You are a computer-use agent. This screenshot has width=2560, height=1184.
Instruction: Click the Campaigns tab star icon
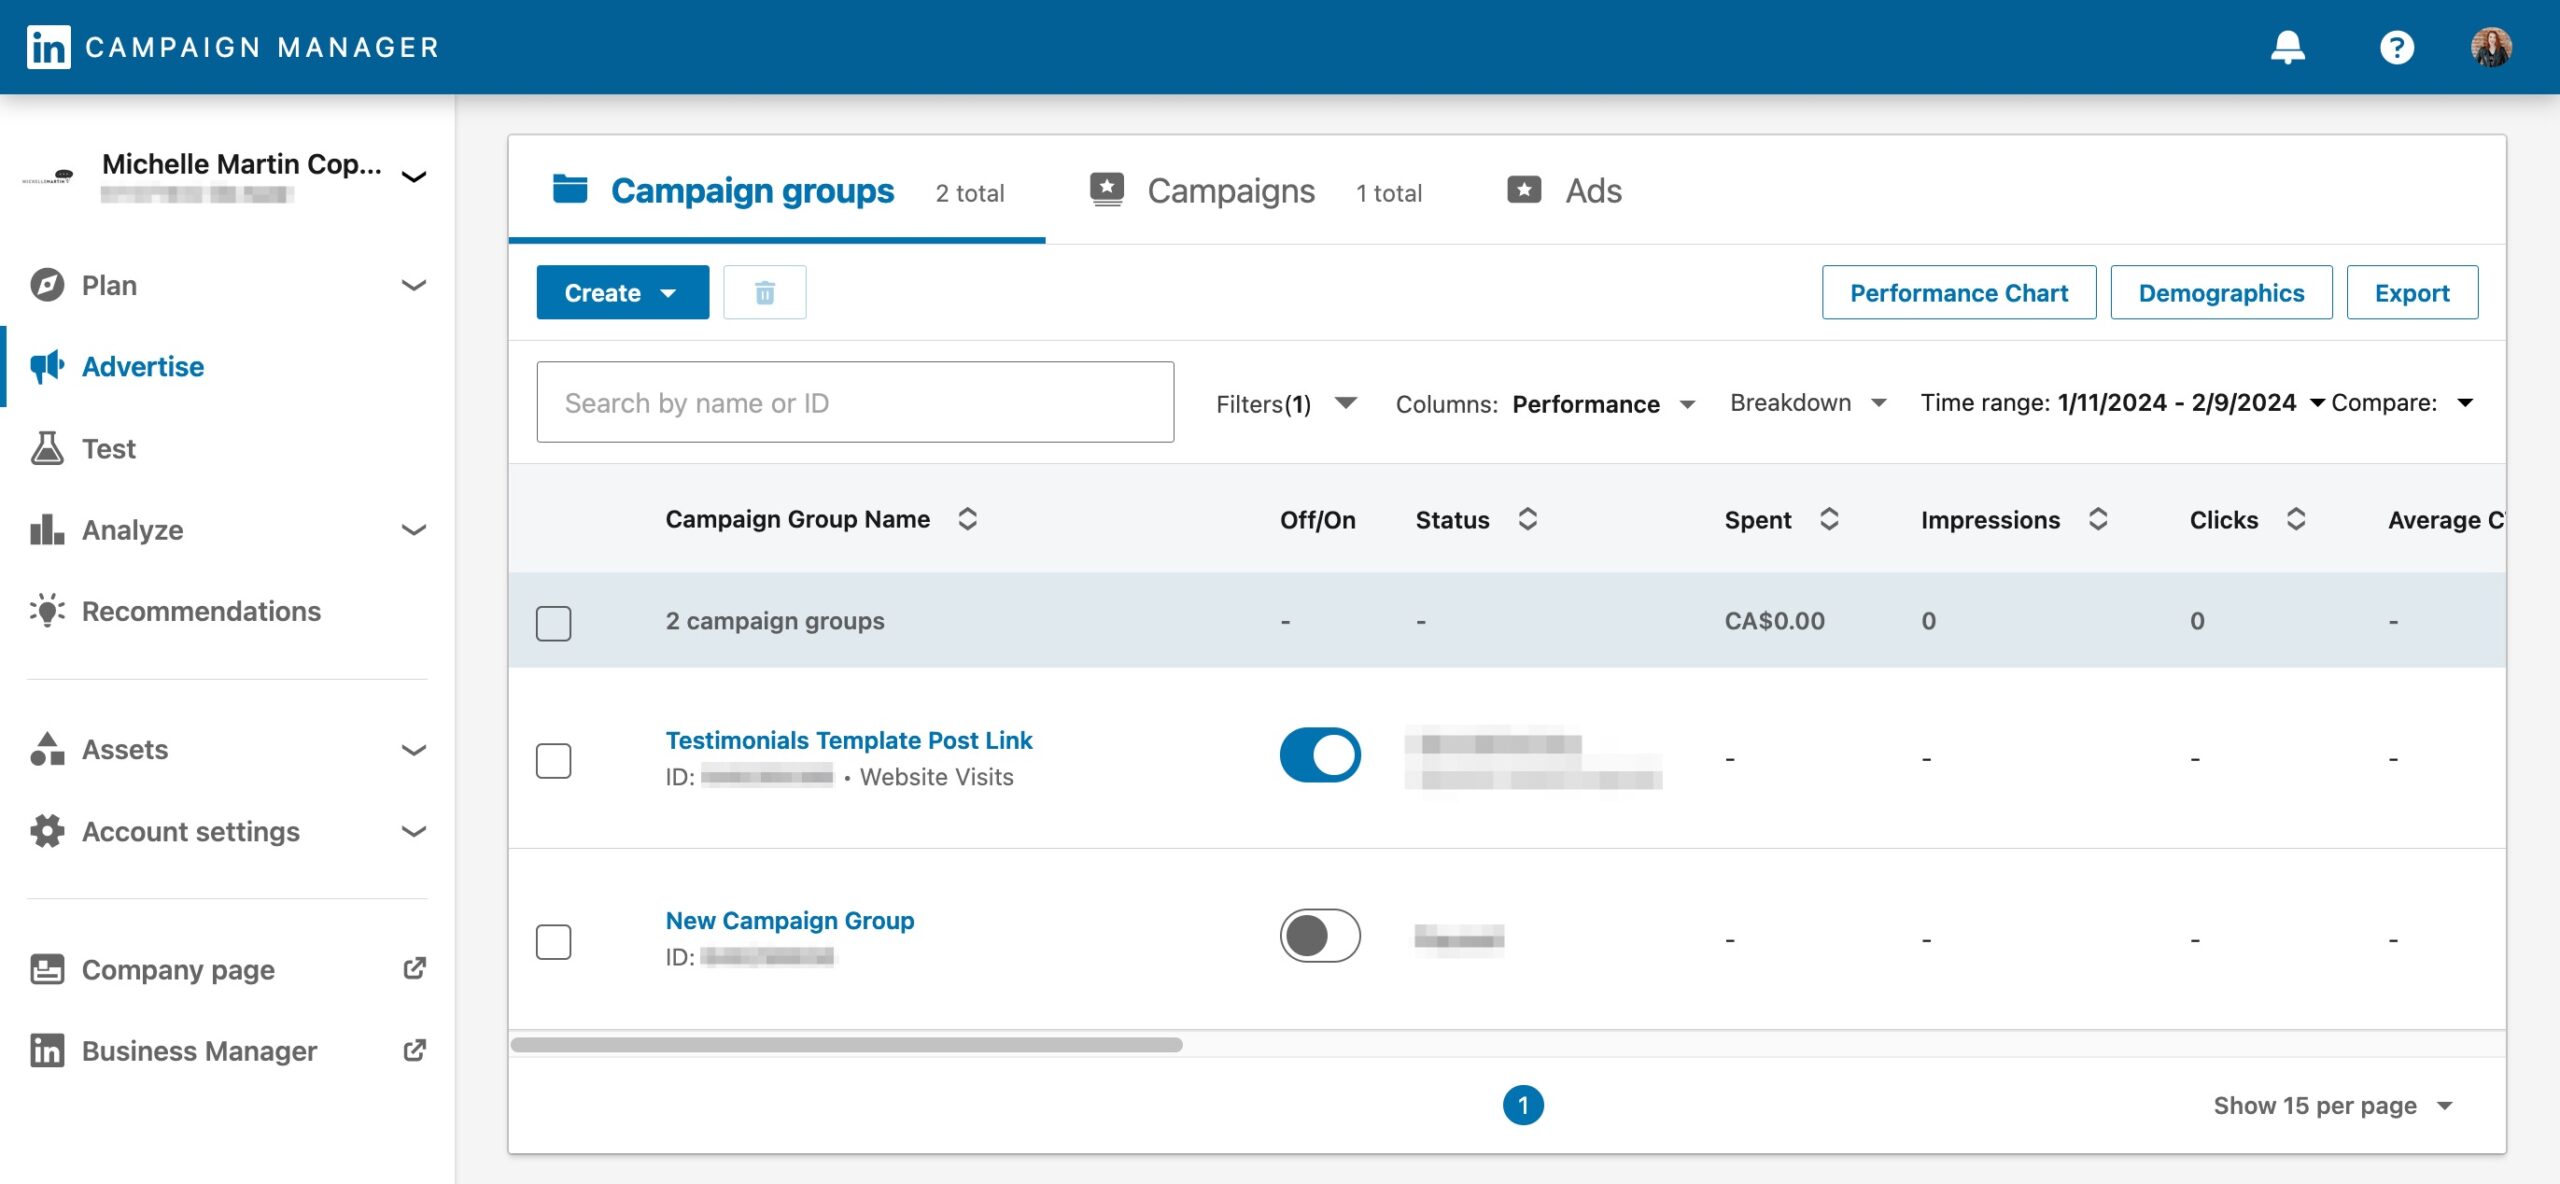(1107, 189)
